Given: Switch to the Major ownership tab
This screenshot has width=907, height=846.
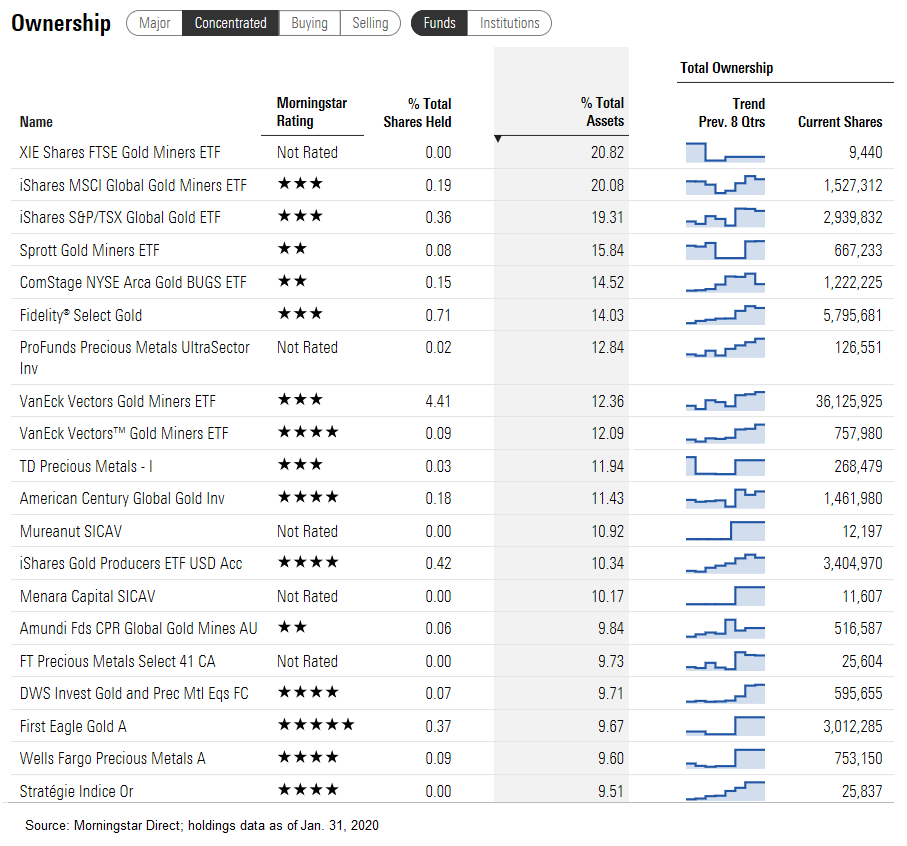Looking at the screenshot, I should pos(154,23).
